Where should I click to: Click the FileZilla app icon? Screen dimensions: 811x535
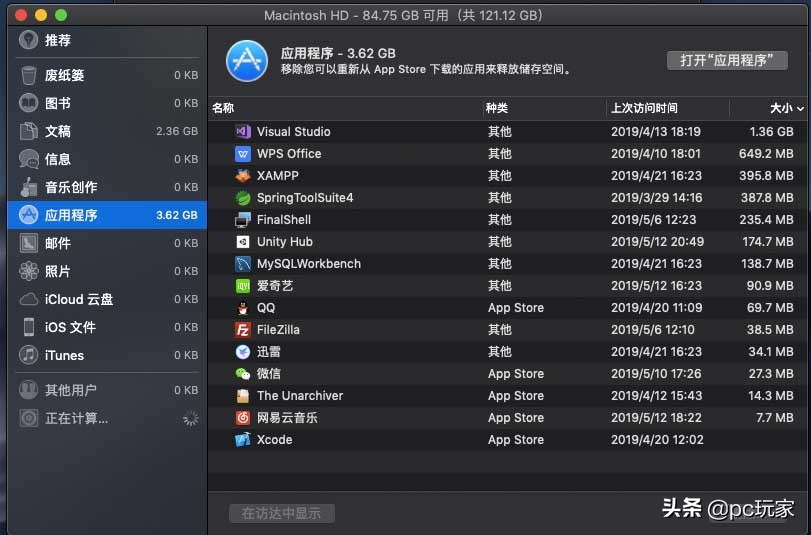(x=243, y=330)
